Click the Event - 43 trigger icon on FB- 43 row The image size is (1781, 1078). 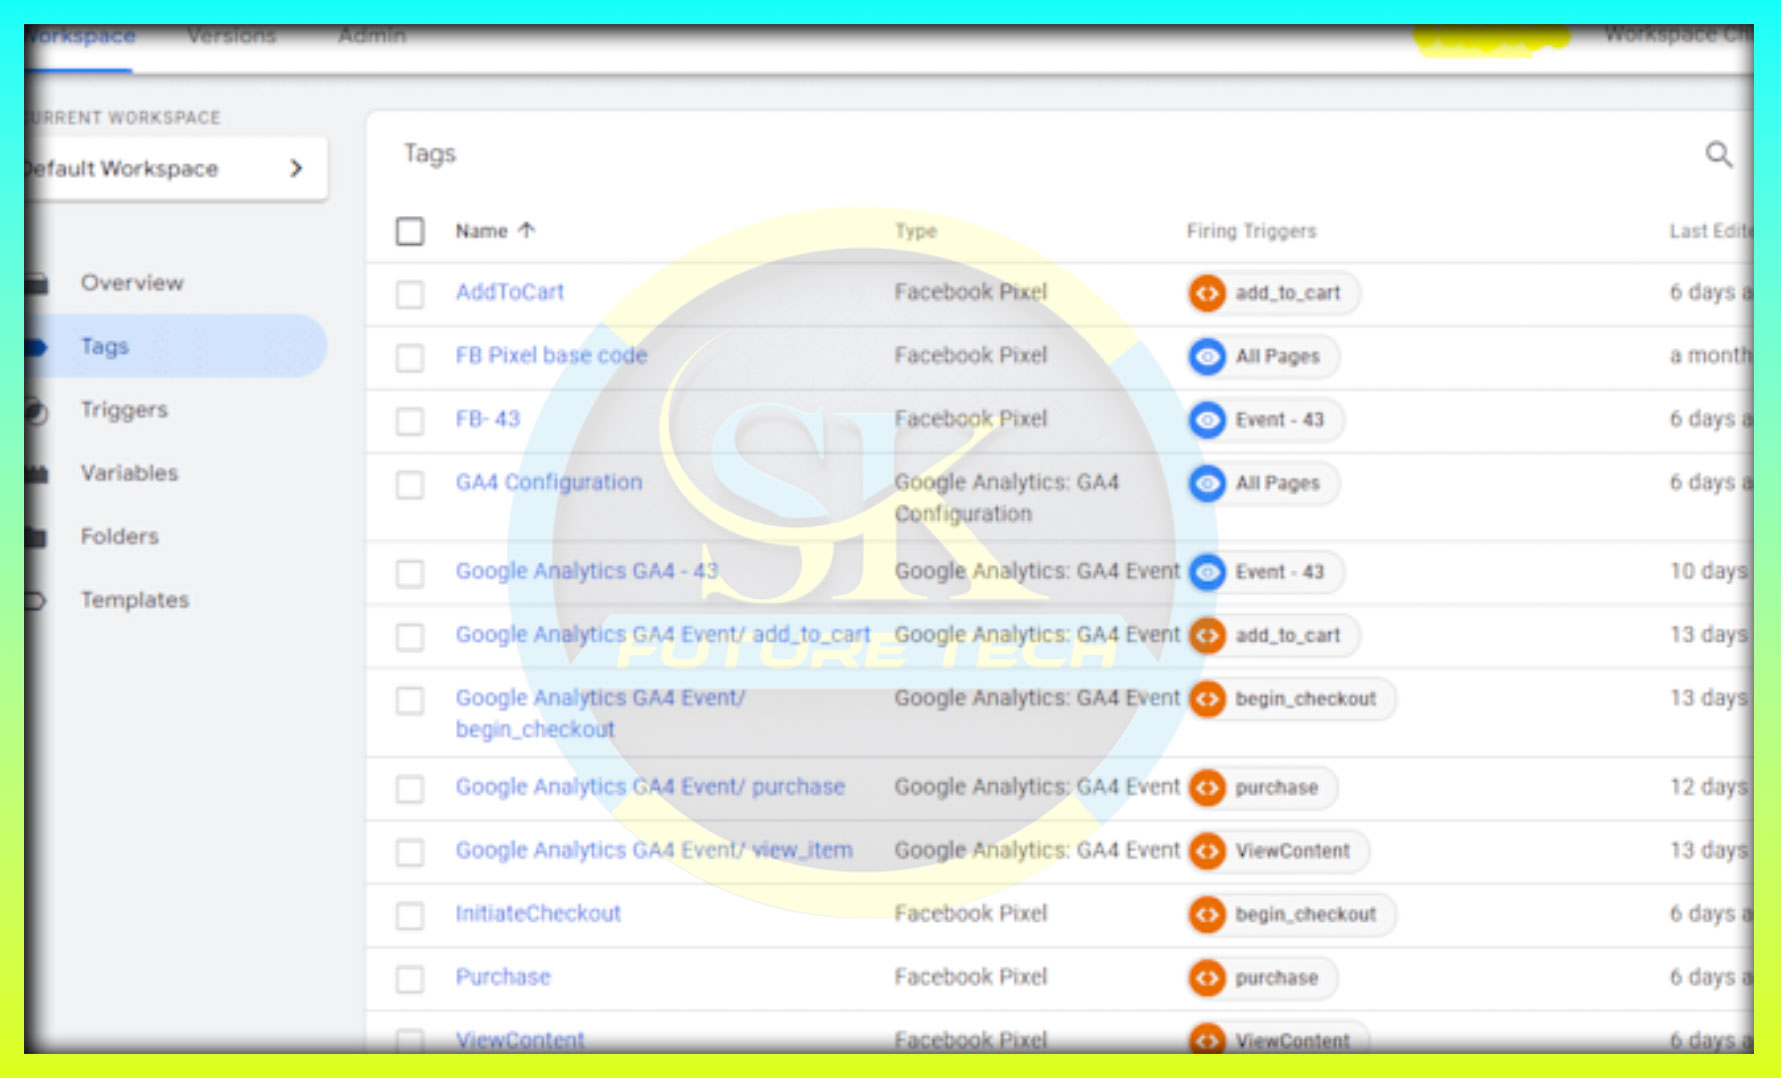click(1207, 420)
